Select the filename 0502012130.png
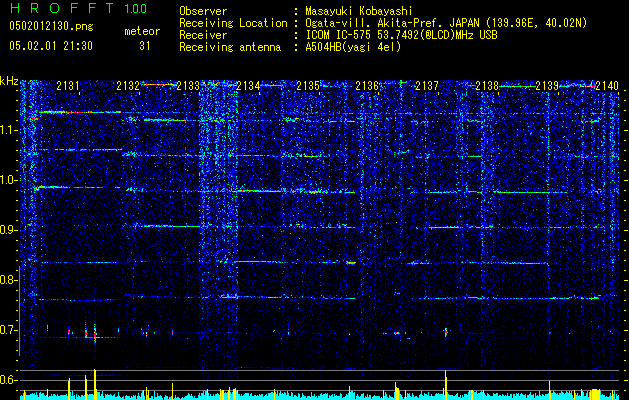The width and height of the screenshot is (629, 400). pos(51,26)
